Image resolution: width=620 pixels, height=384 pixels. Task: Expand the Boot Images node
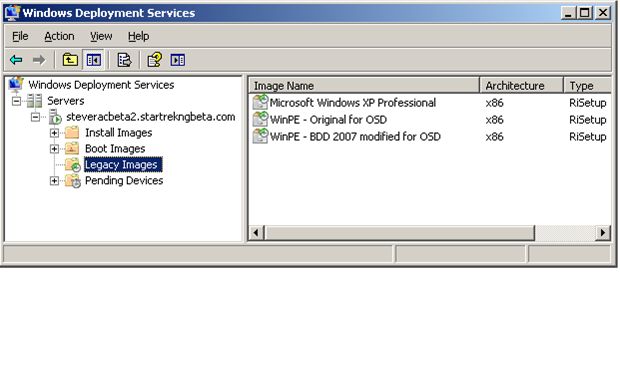click(x=54, y=149)
